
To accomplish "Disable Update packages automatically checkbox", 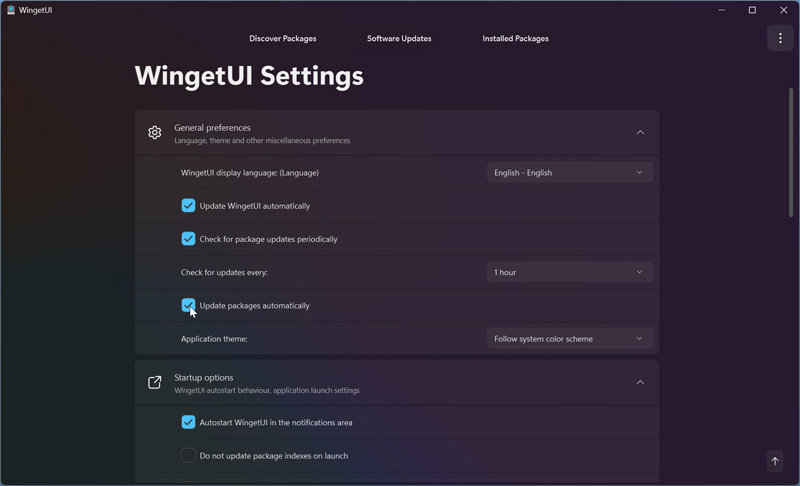I will (188, 305).
